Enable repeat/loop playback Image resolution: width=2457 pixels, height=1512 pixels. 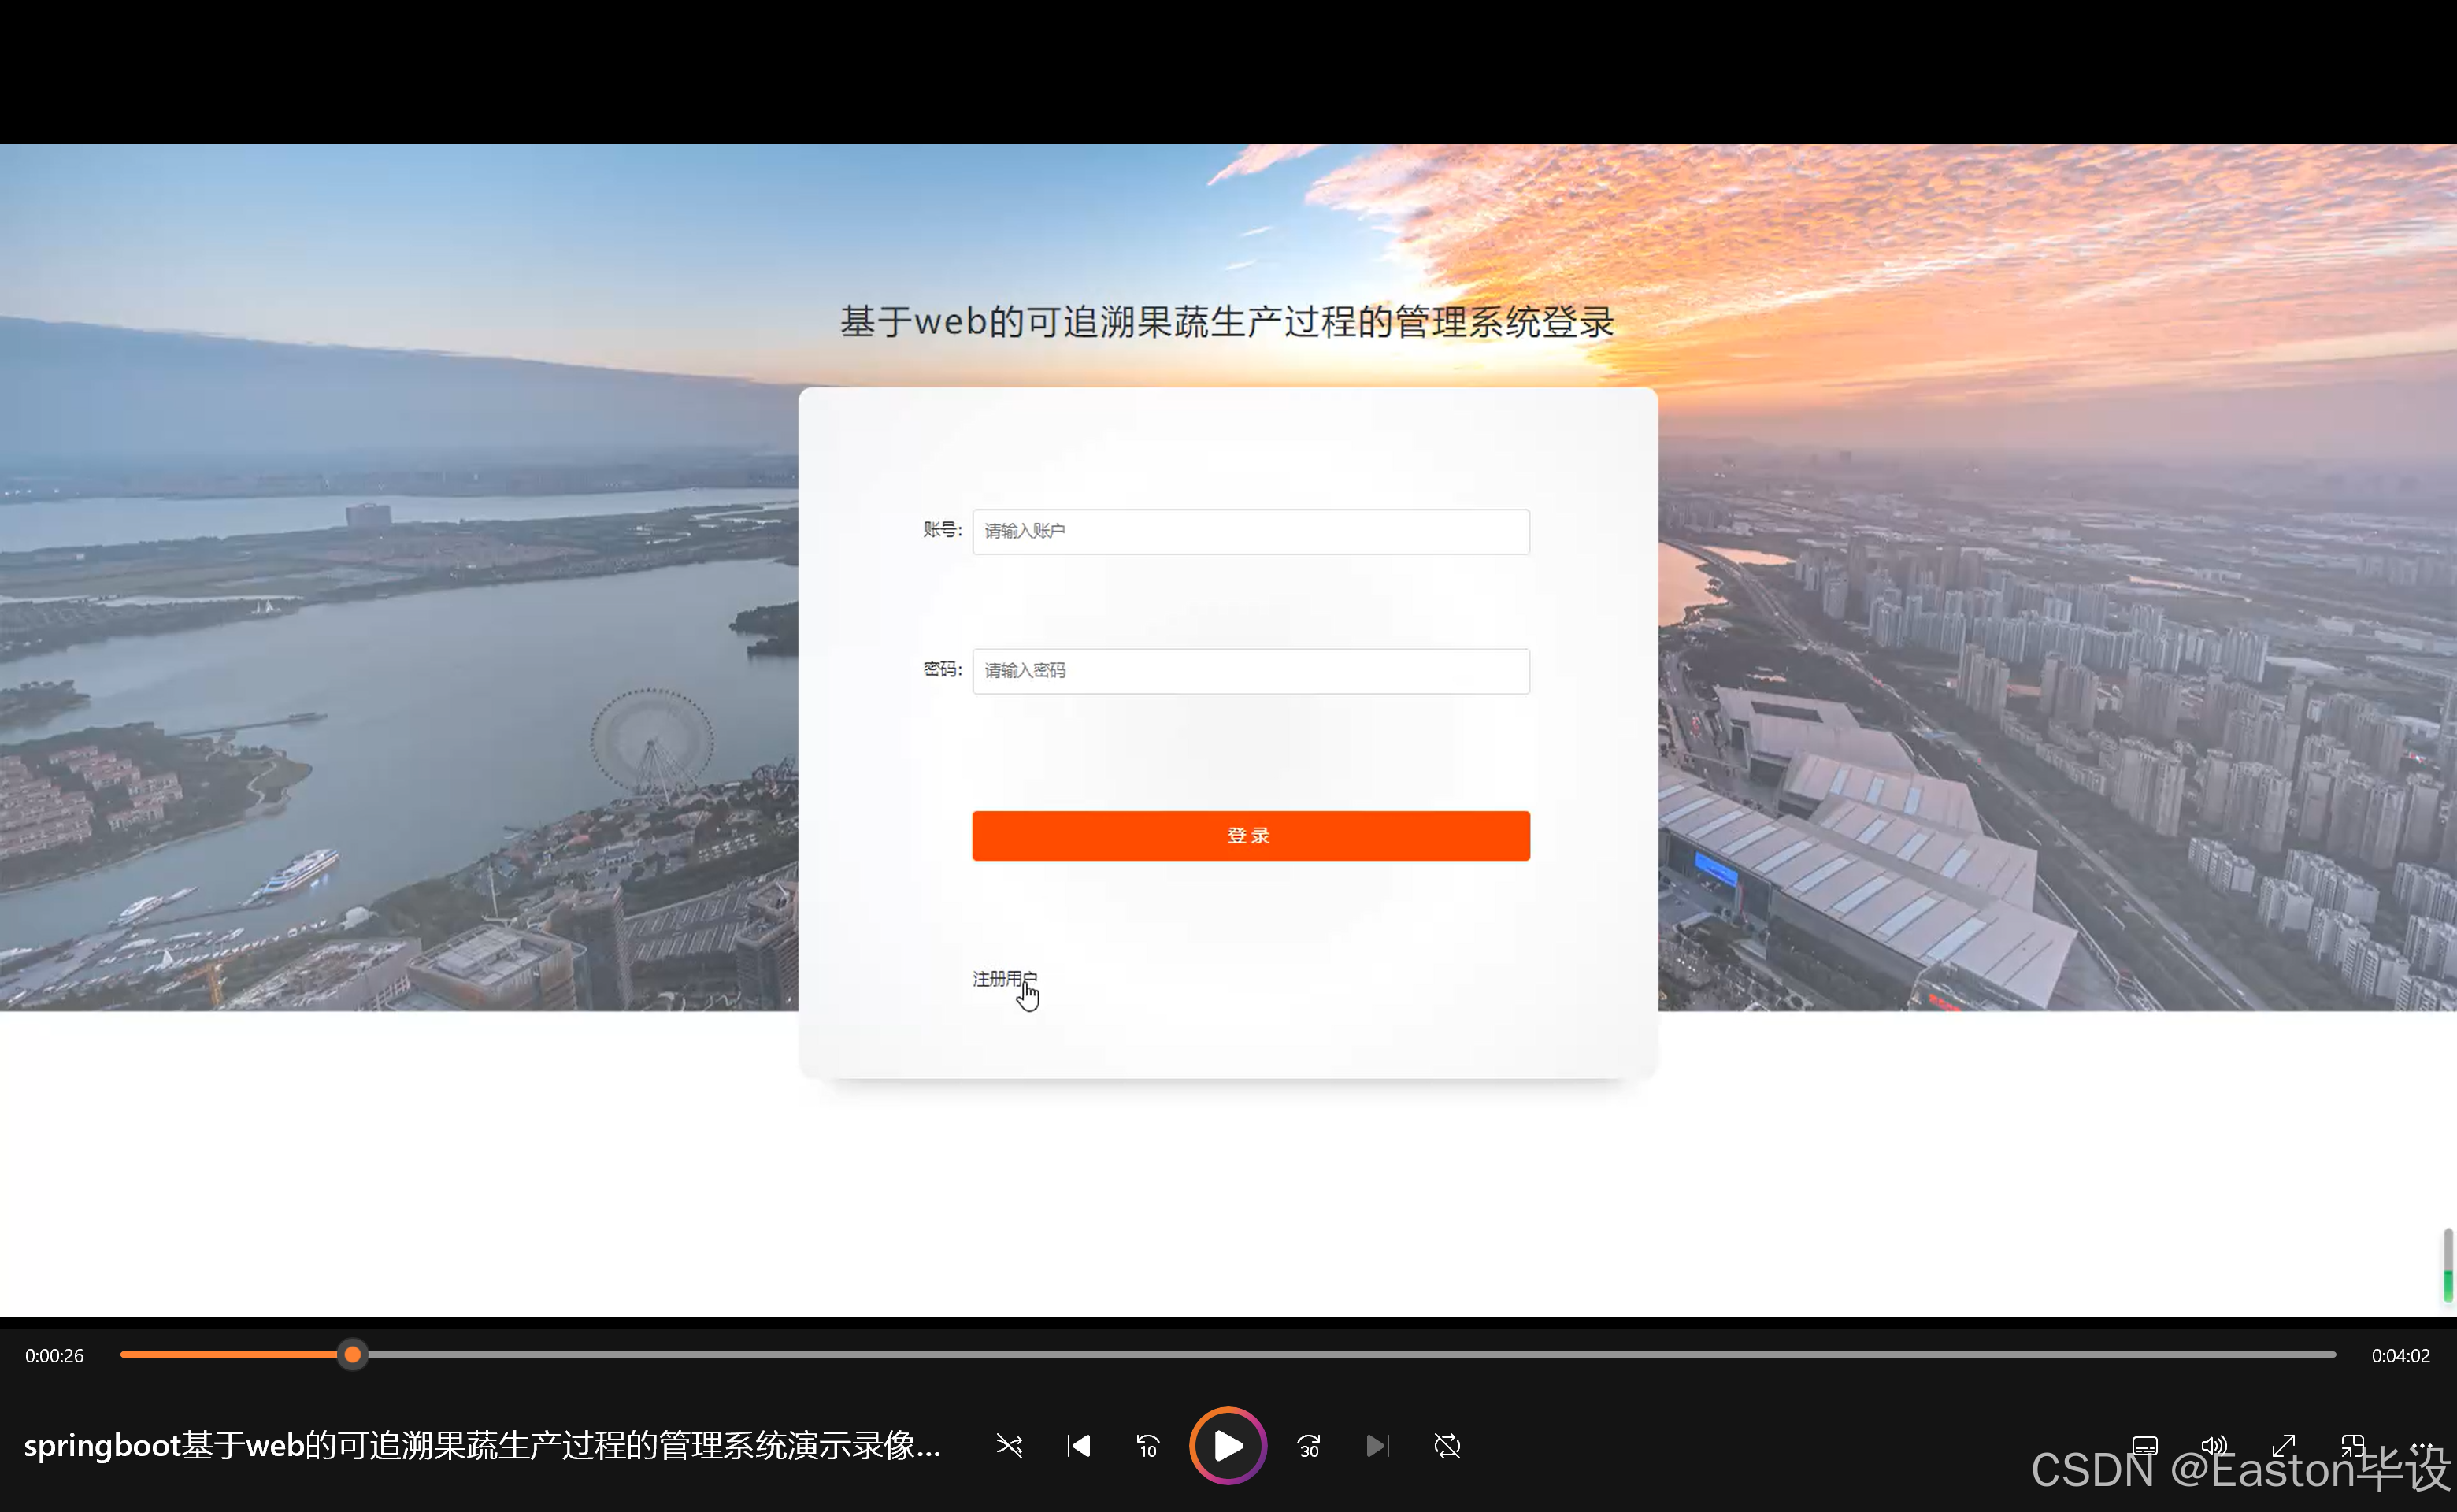click(x=1447, y=1446)
